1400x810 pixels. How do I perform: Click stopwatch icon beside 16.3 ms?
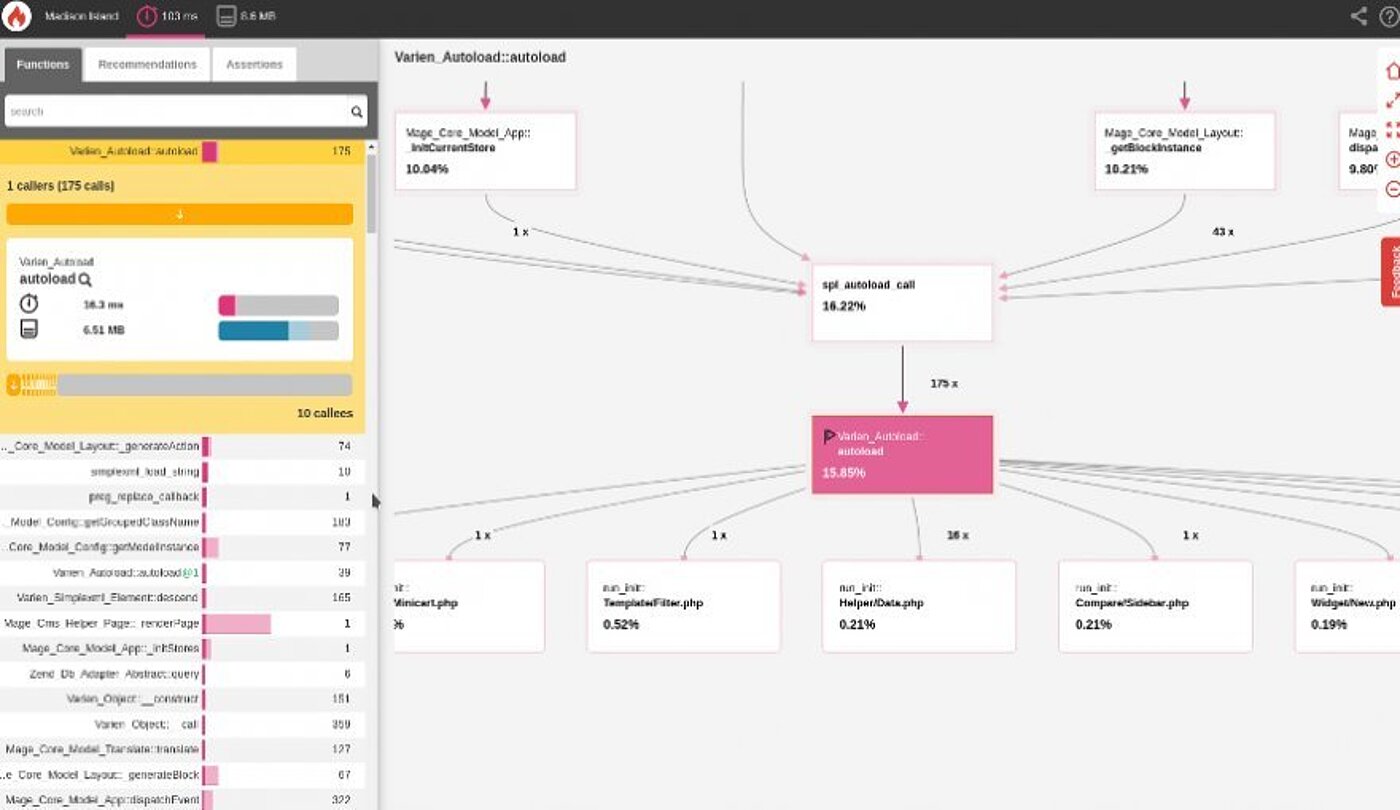coord(29,304)
